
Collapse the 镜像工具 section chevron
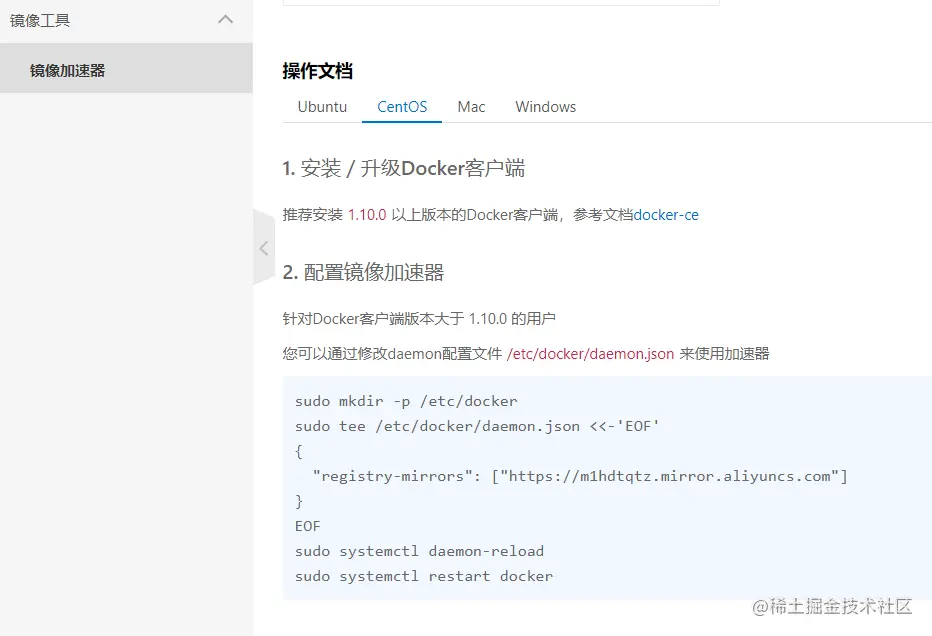pos(225,20)
